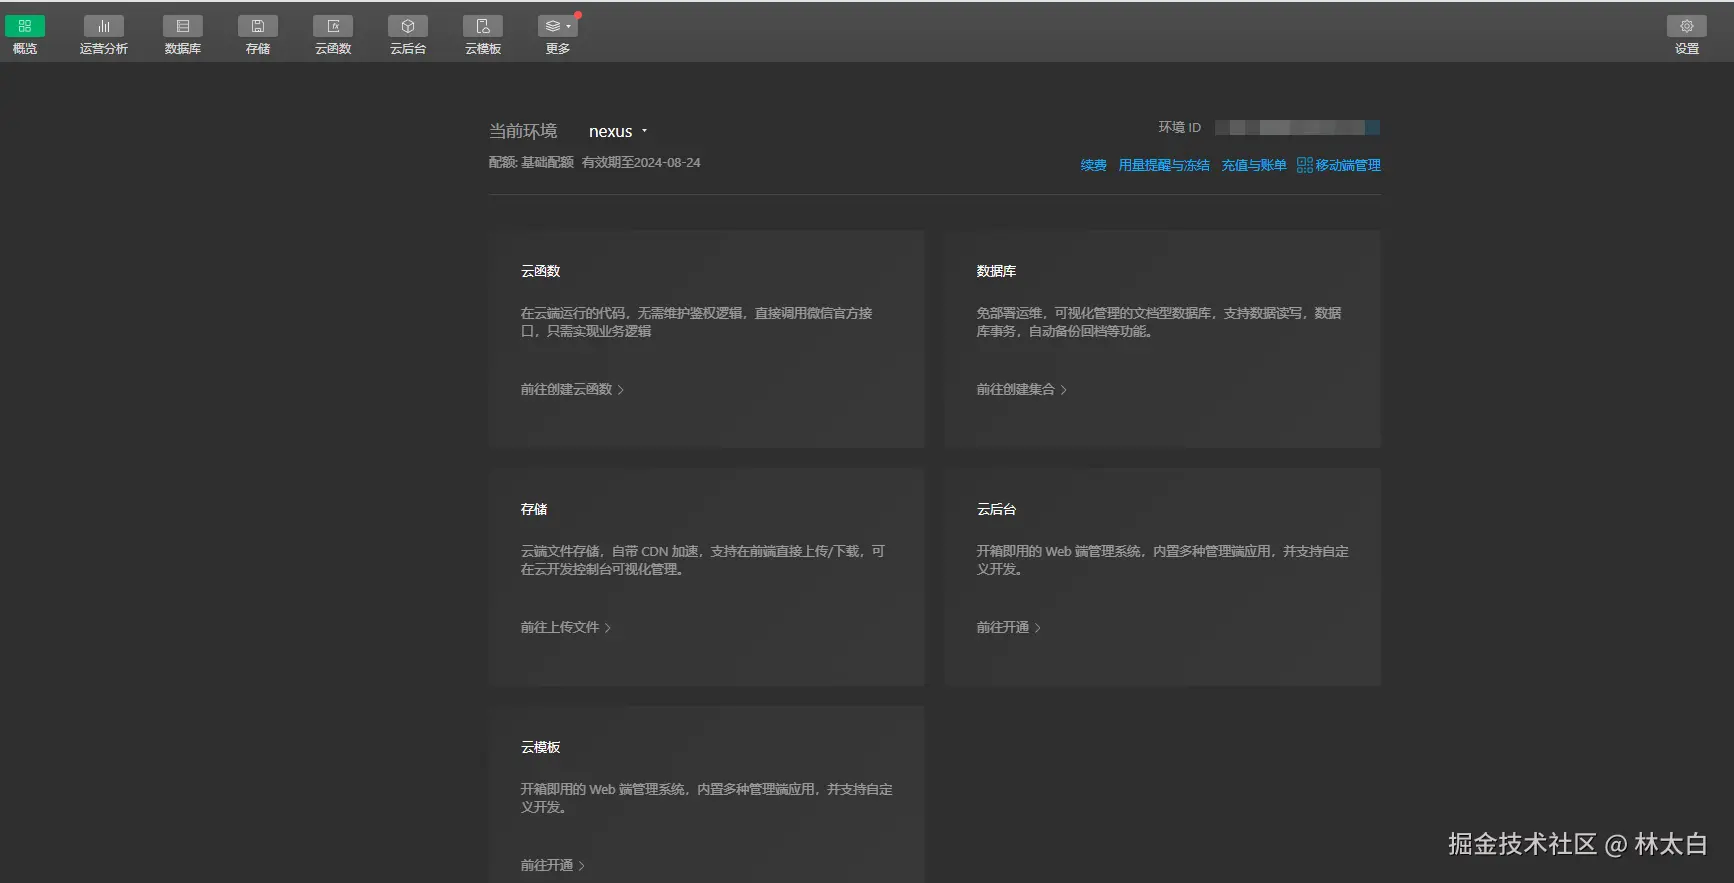This screenshot has width=1734, height=883.
Task: Open the 概览 overview icon
Action: pyautogui.click(x=25, y=26)
